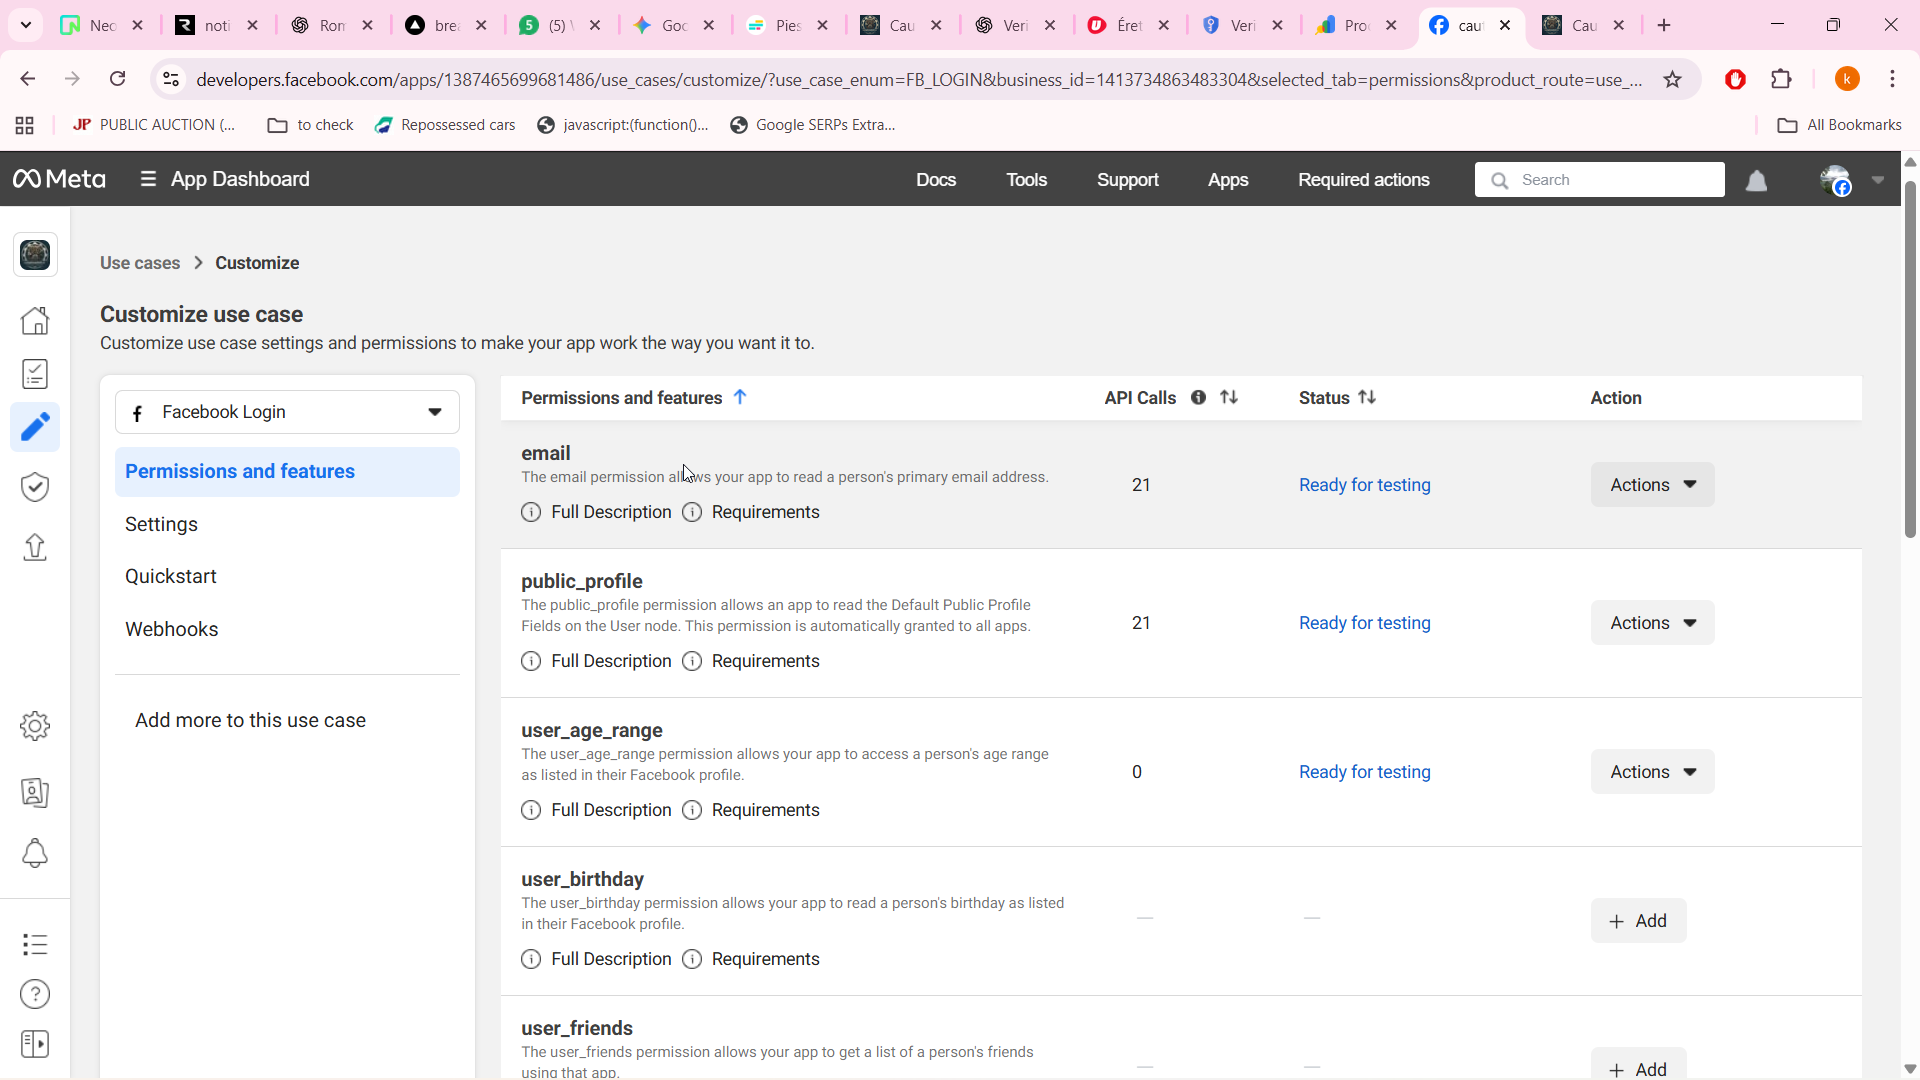
Task: Click the browser address bar URL
Action: point(918,79)
